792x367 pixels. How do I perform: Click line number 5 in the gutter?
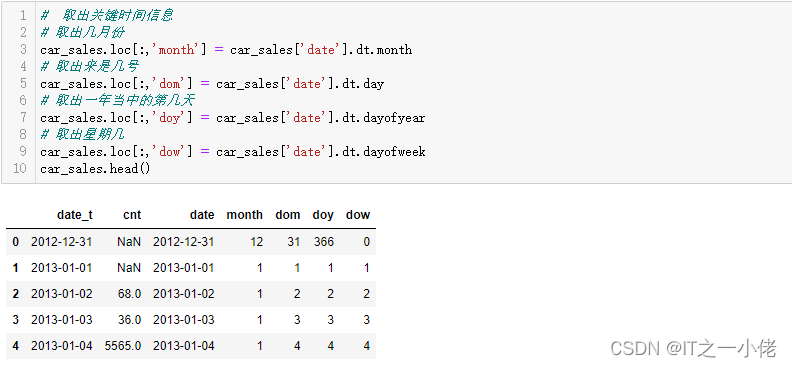click(22, 83)
